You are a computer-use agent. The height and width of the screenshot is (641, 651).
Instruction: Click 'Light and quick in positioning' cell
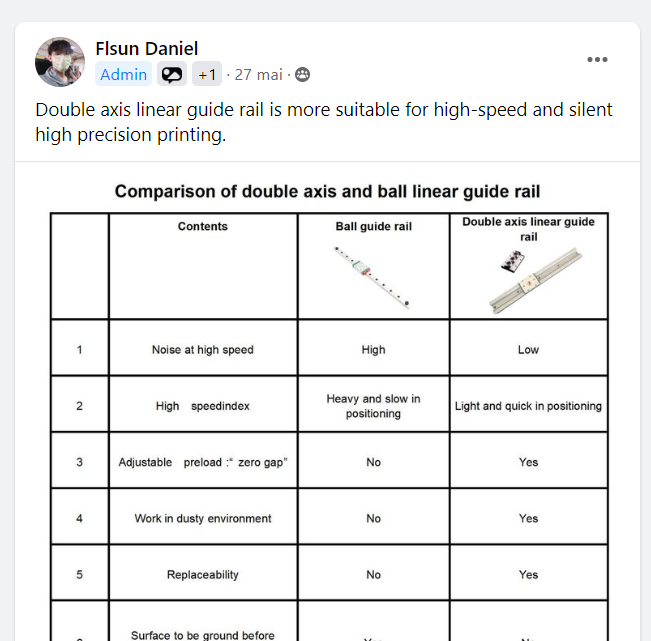tap(528, 406)
